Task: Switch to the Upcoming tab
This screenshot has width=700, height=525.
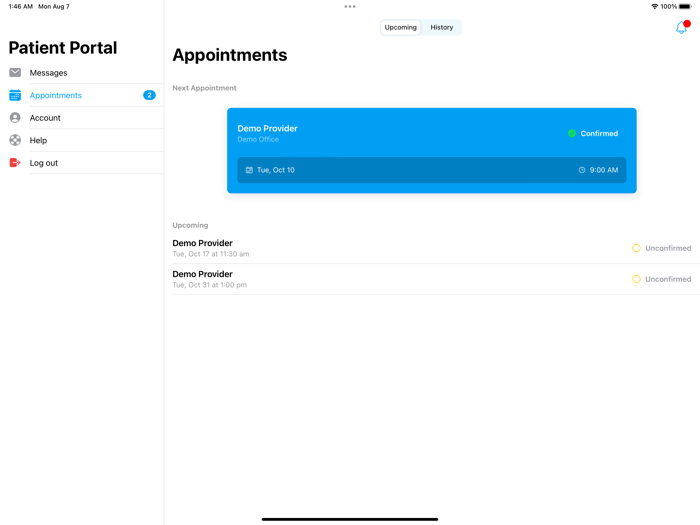Action: click(400, 27)
